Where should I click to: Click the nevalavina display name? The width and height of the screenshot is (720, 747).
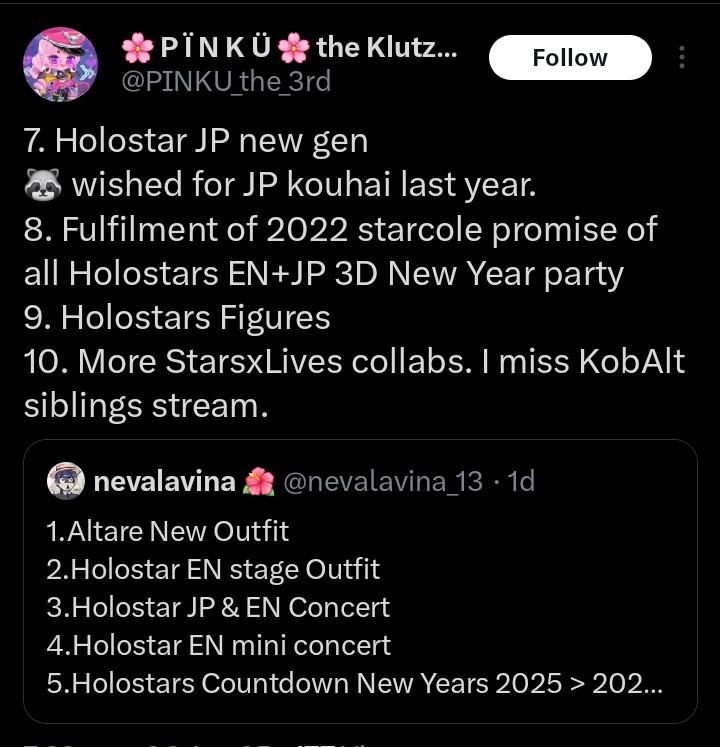coord(165,482)
